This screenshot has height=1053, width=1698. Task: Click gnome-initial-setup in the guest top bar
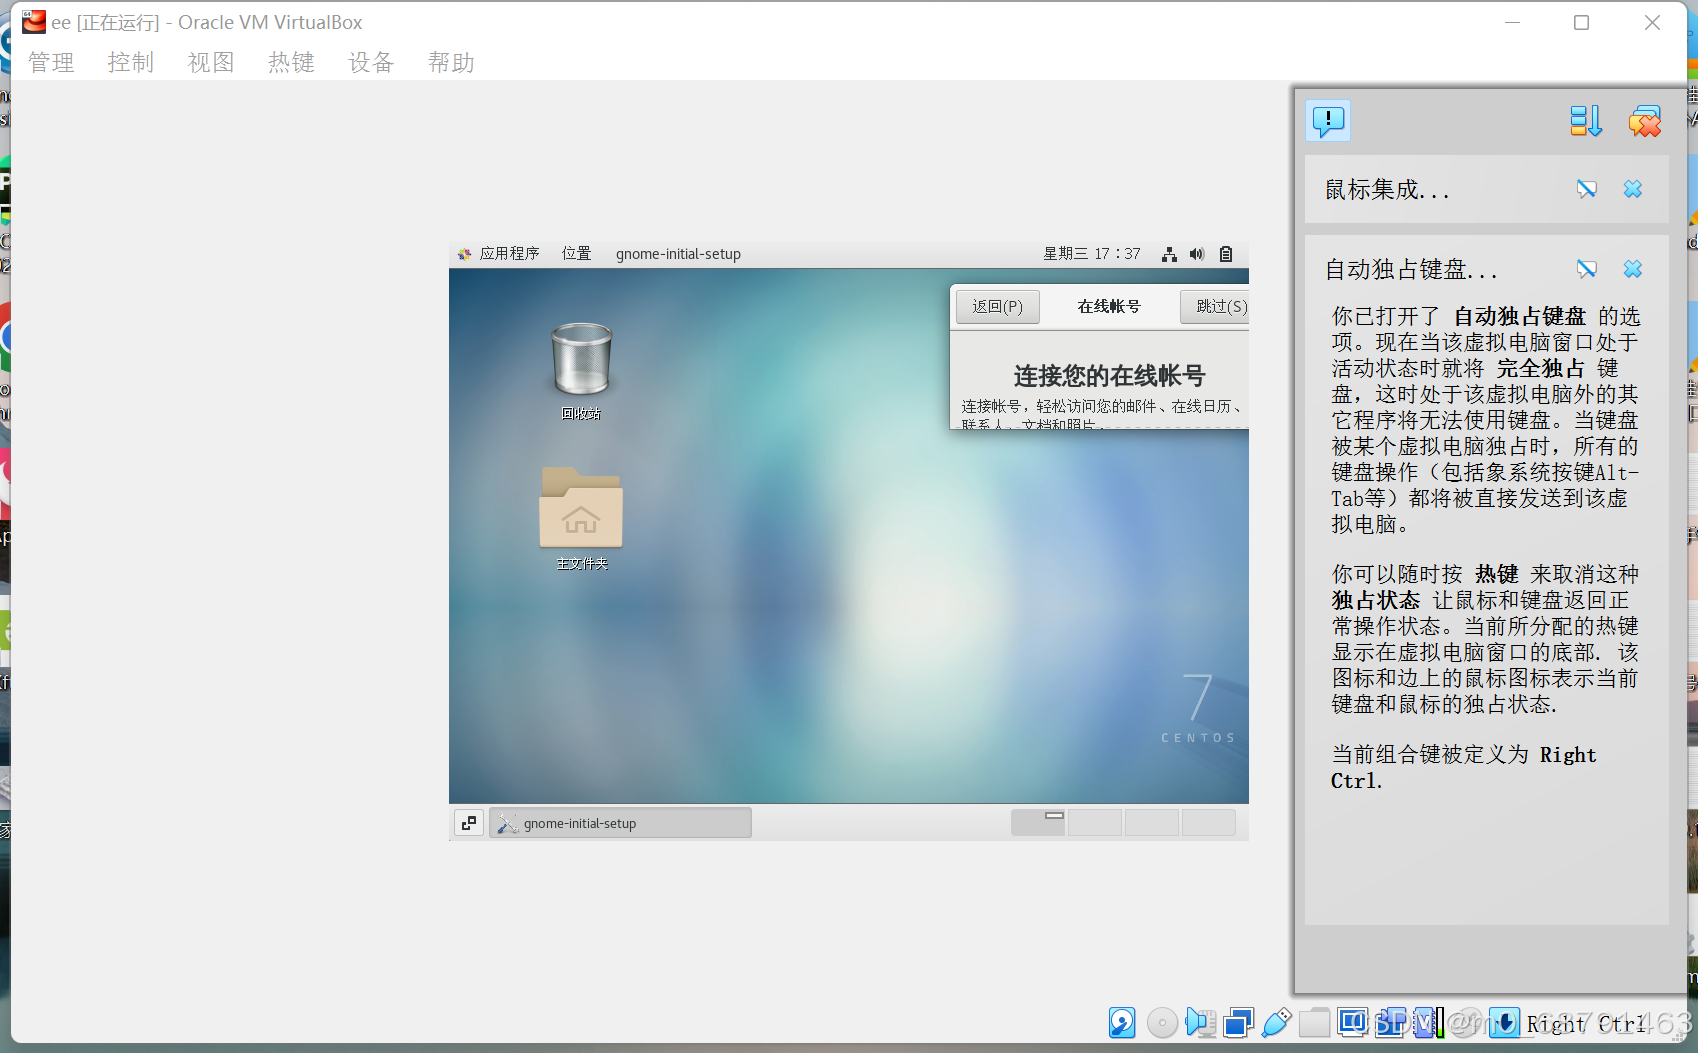point(678,254)
